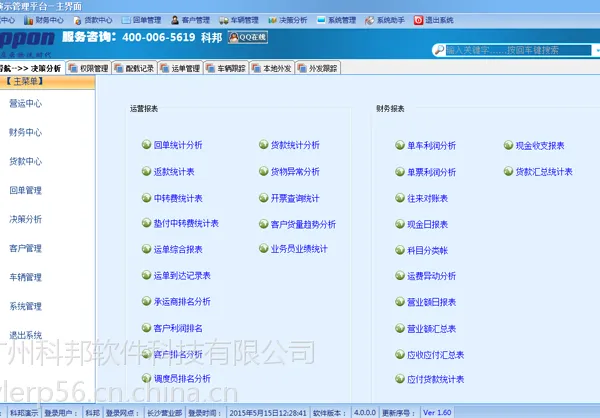The height and width of the screenshot is (418, 600).
Task: Click the 主菜单 sidebar header
Action: (x=47, y=82)
